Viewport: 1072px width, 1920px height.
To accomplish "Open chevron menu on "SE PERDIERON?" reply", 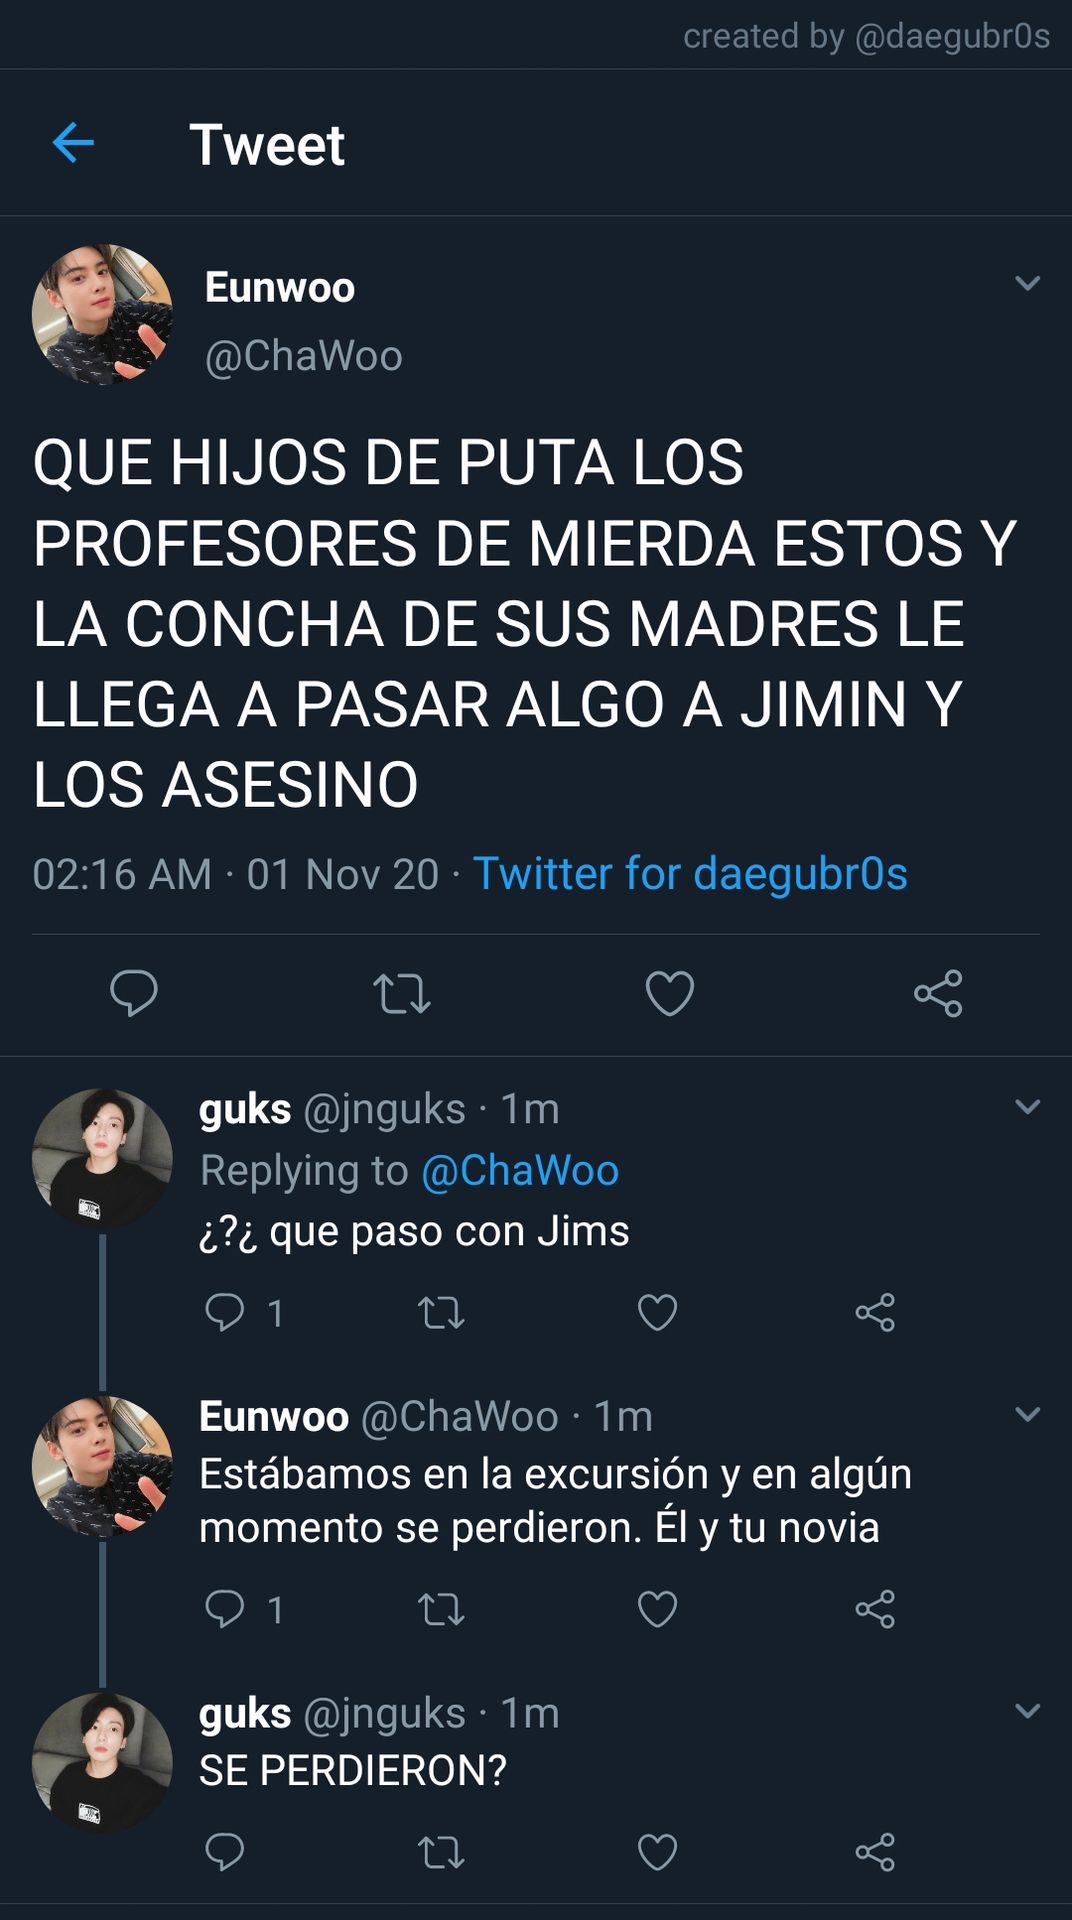I will 1027,1710.
